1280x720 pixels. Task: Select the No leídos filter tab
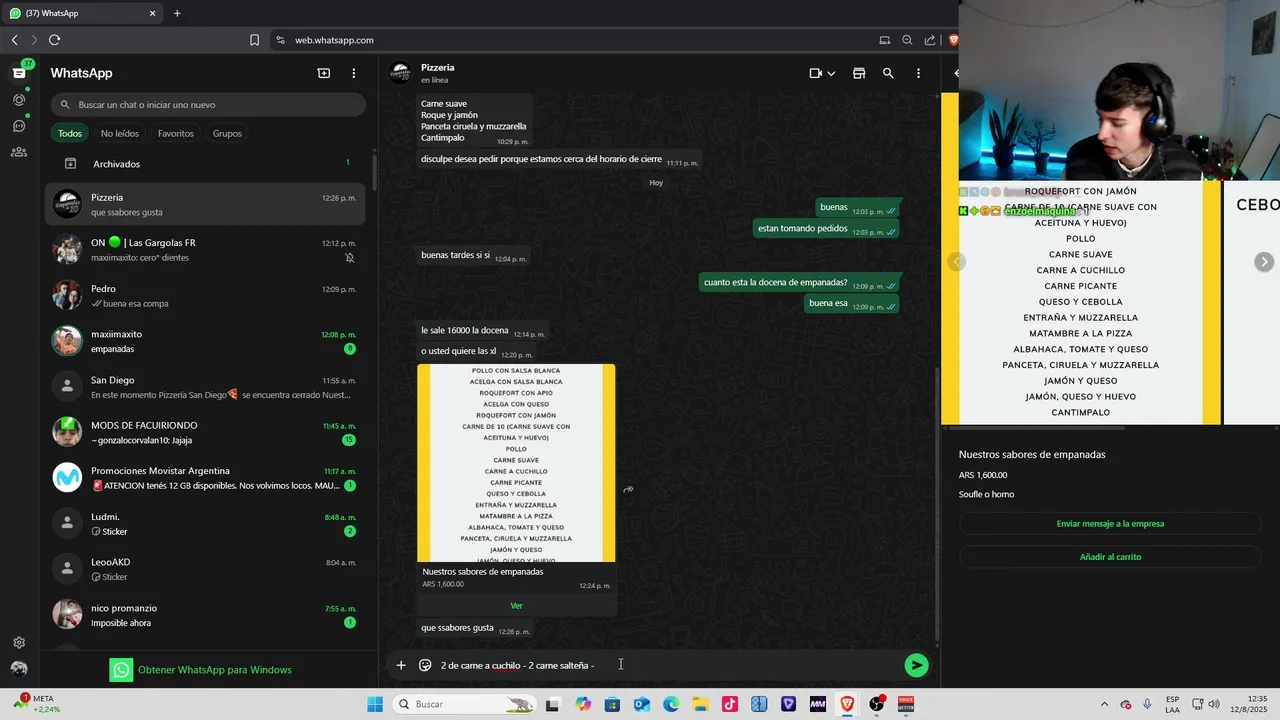coord(120,133)
